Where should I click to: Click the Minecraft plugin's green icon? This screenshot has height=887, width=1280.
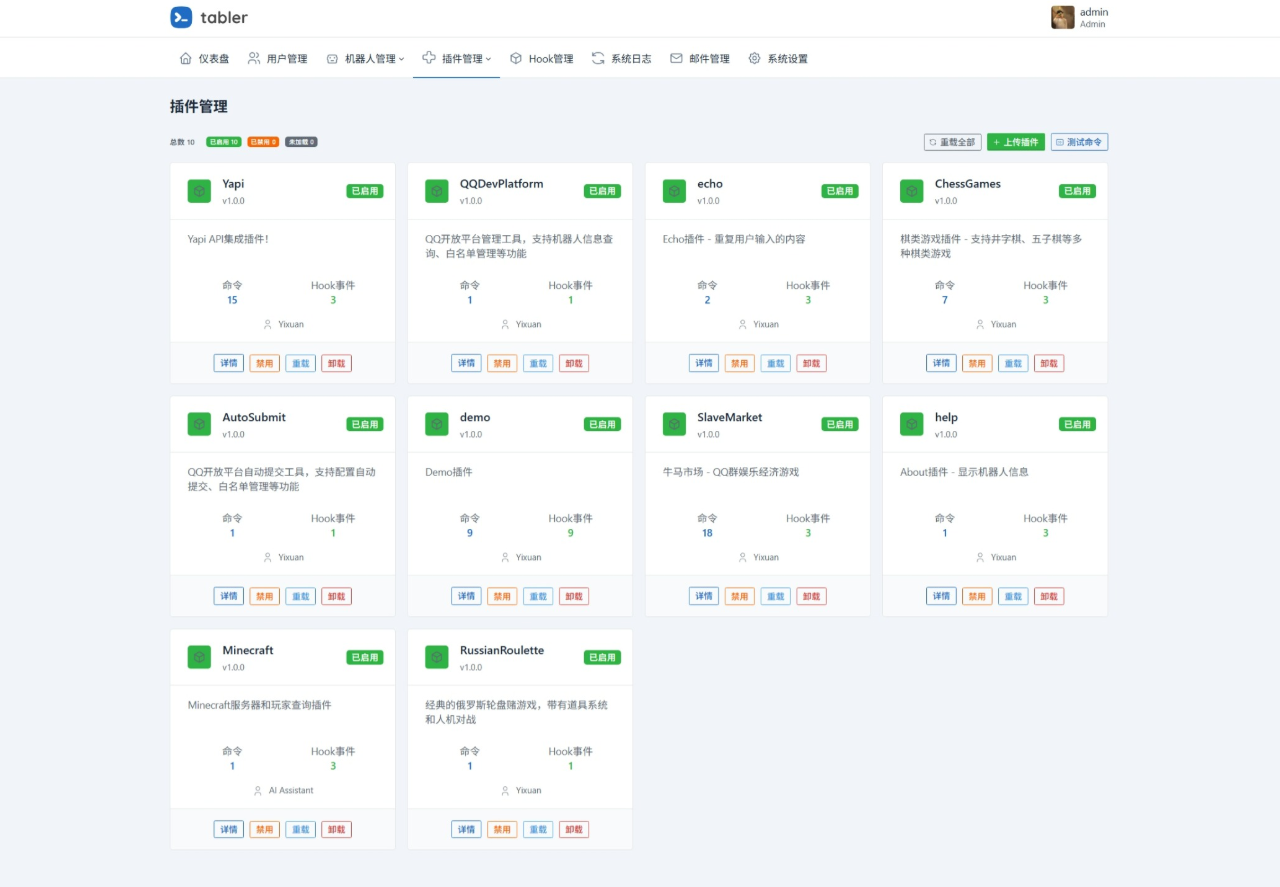199,657
